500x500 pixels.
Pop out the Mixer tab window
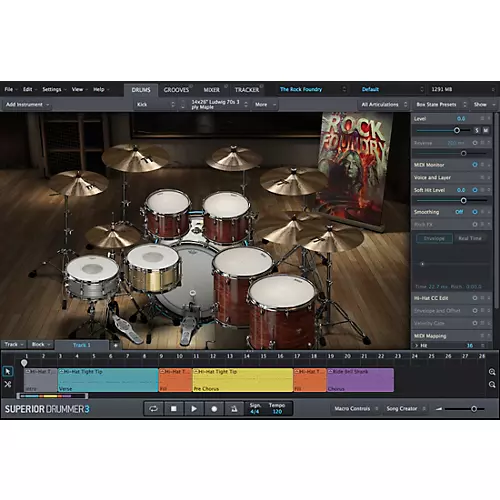(x=226, y=86)
